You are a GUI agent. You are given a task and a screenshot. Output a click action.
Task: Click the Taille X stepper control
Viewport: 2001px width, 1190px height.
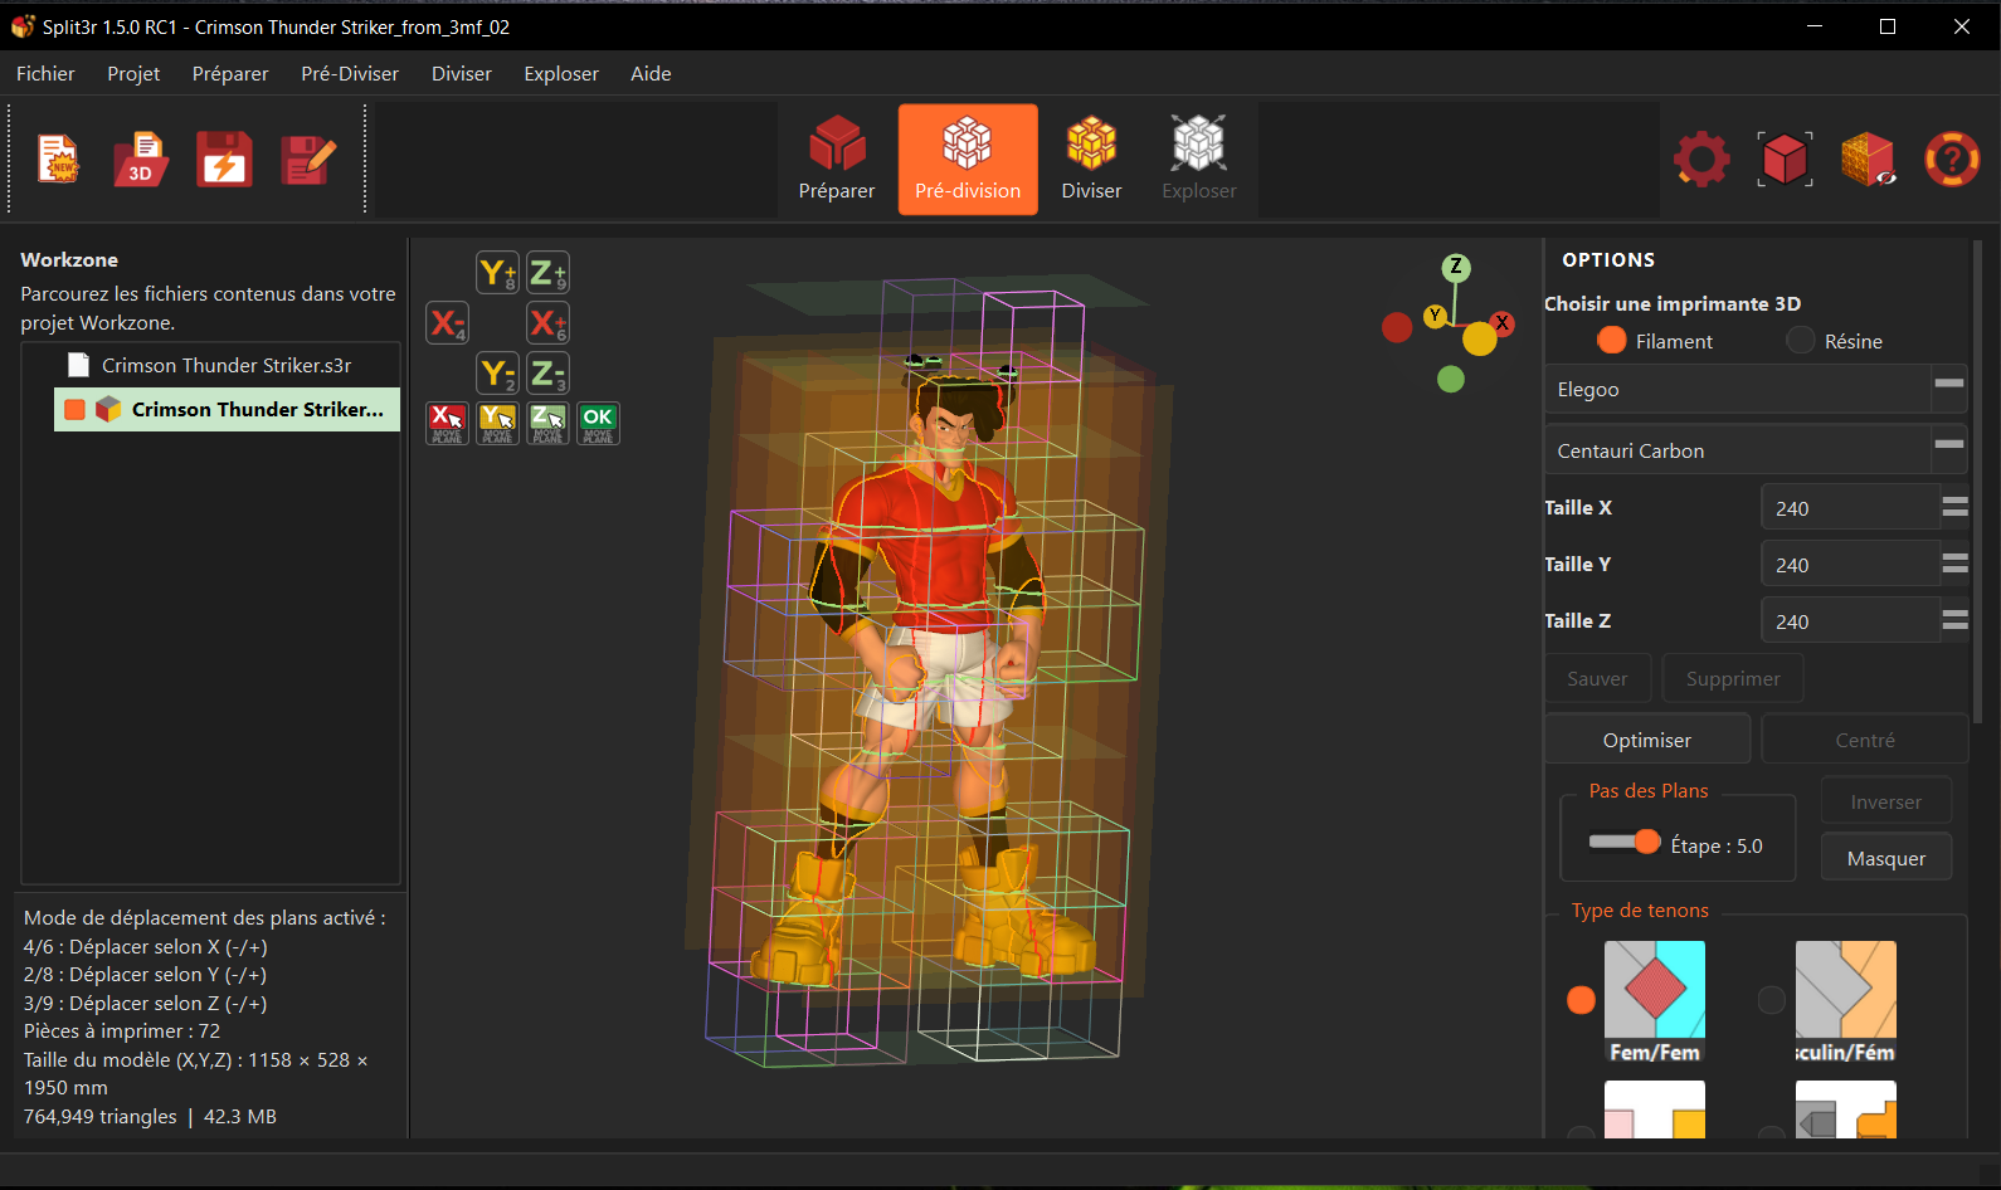(1955, 507)
